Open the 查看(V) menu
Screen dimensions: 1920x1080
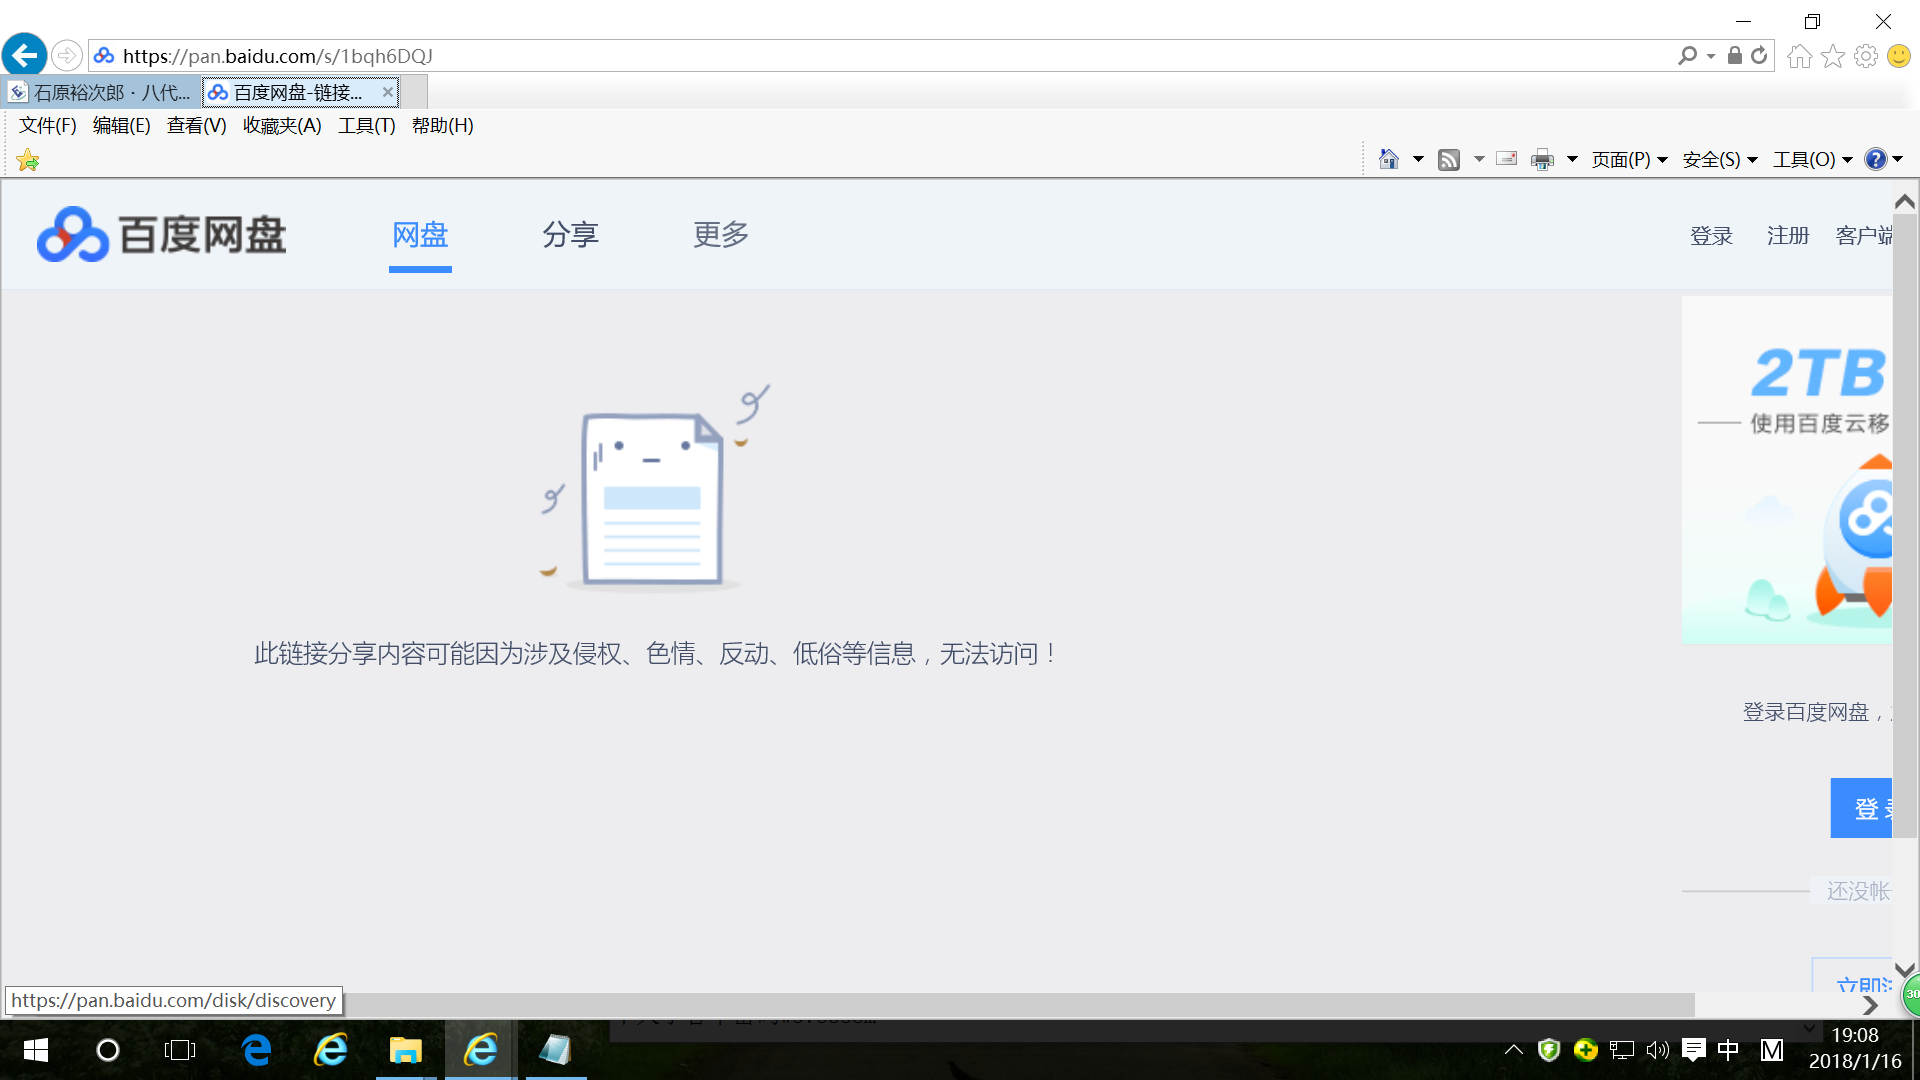pos(196,125)
